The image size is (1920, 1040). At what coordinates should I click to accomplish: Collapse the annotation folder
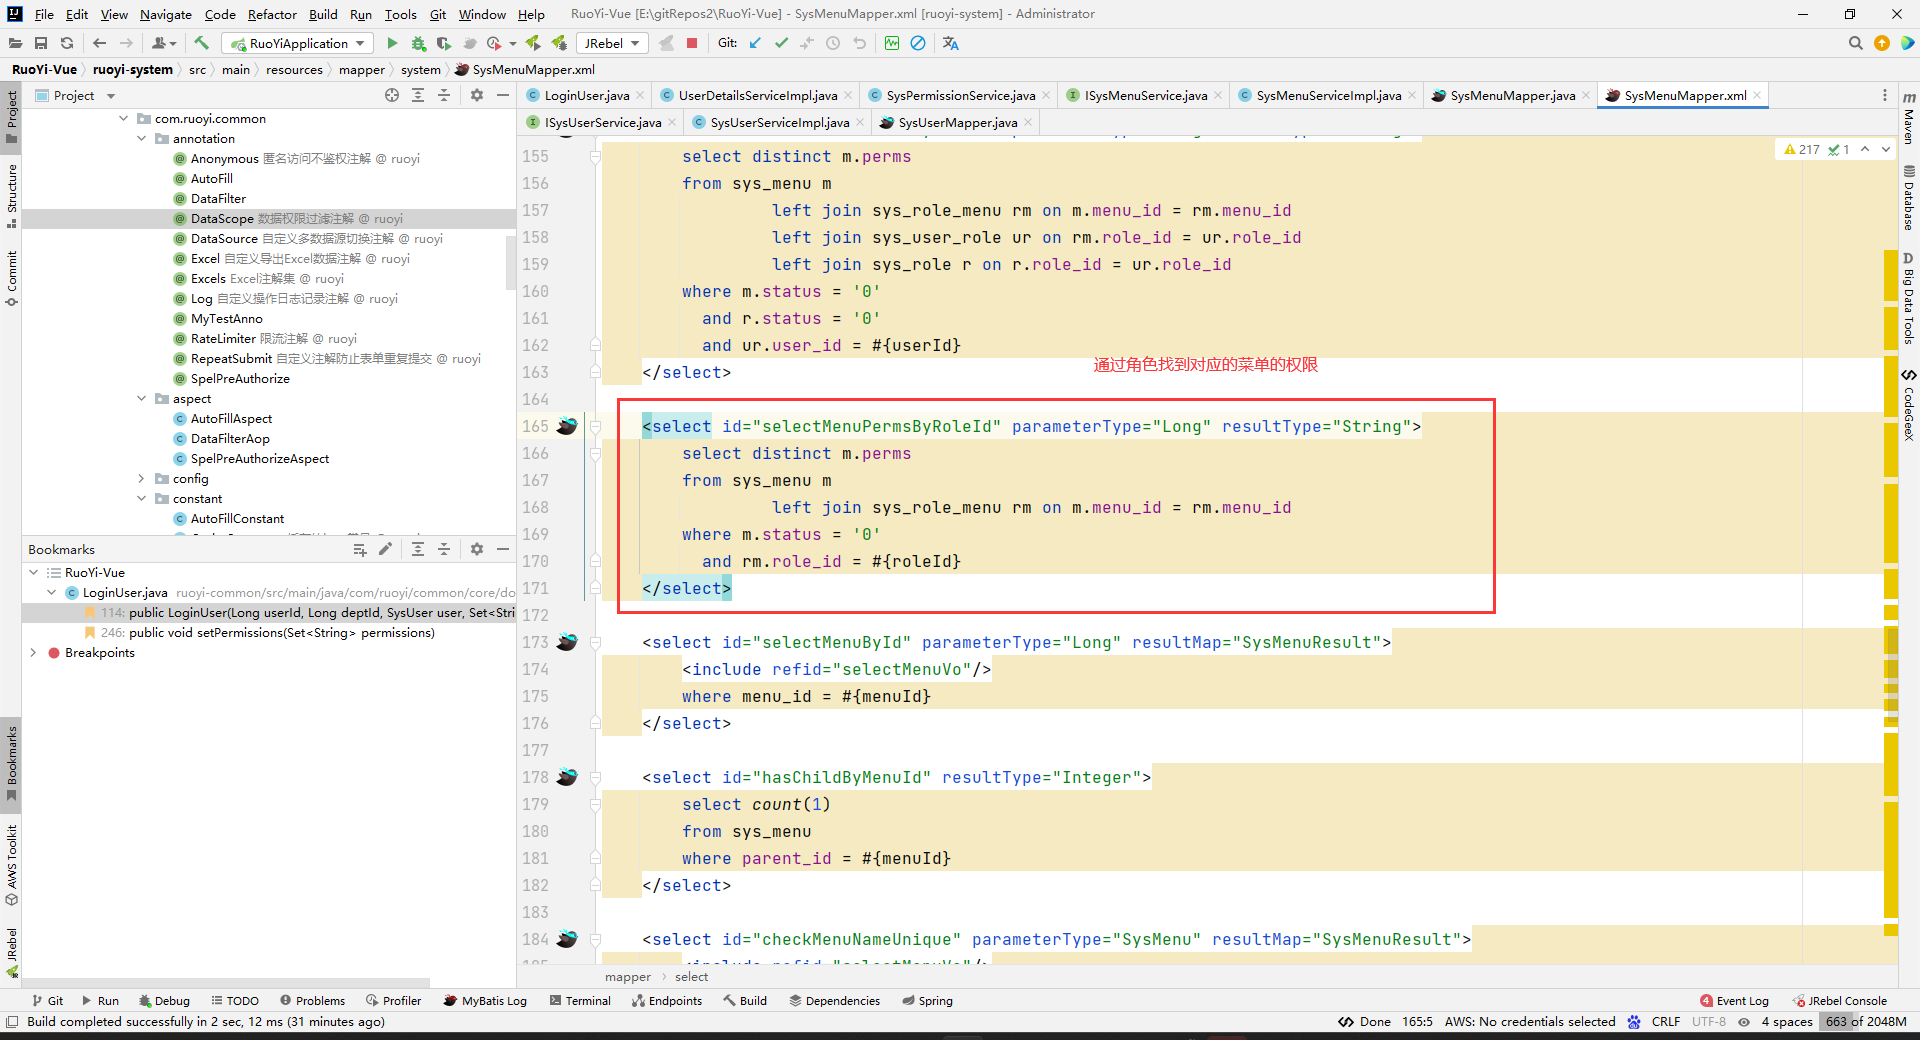click(x=142, y=138)
